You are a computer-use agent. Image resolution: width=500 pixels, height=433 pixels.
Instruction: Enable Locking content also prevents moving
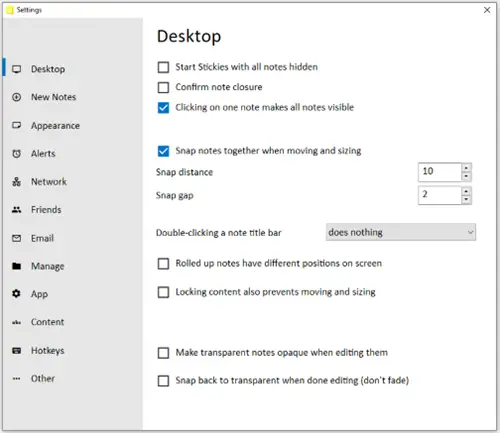pyautogui.click(x=163, y=292)
